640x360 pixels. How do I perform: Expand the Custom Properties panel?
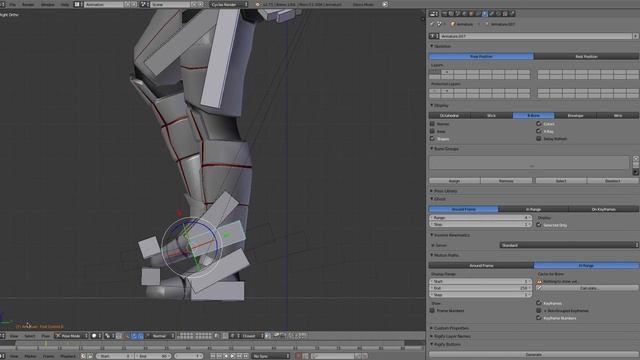(449, 328)
